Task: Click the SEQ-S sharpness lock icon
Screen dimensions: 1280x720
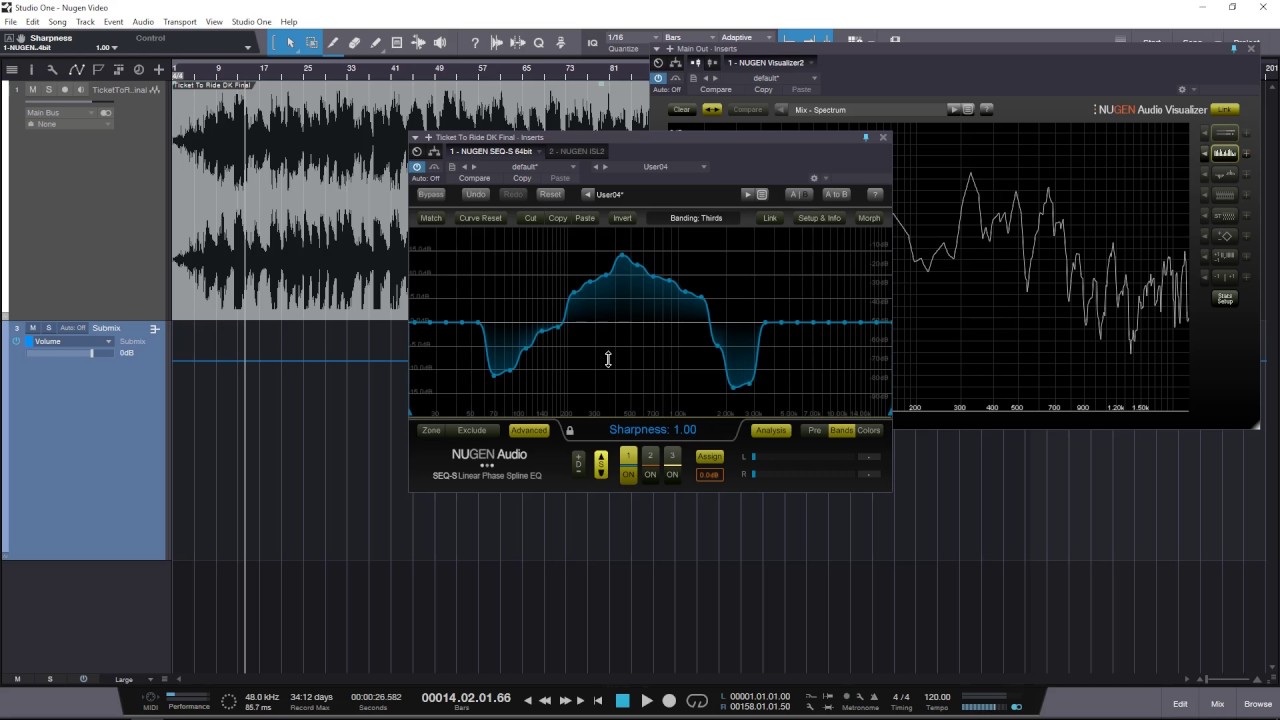Action: point(570,431)
